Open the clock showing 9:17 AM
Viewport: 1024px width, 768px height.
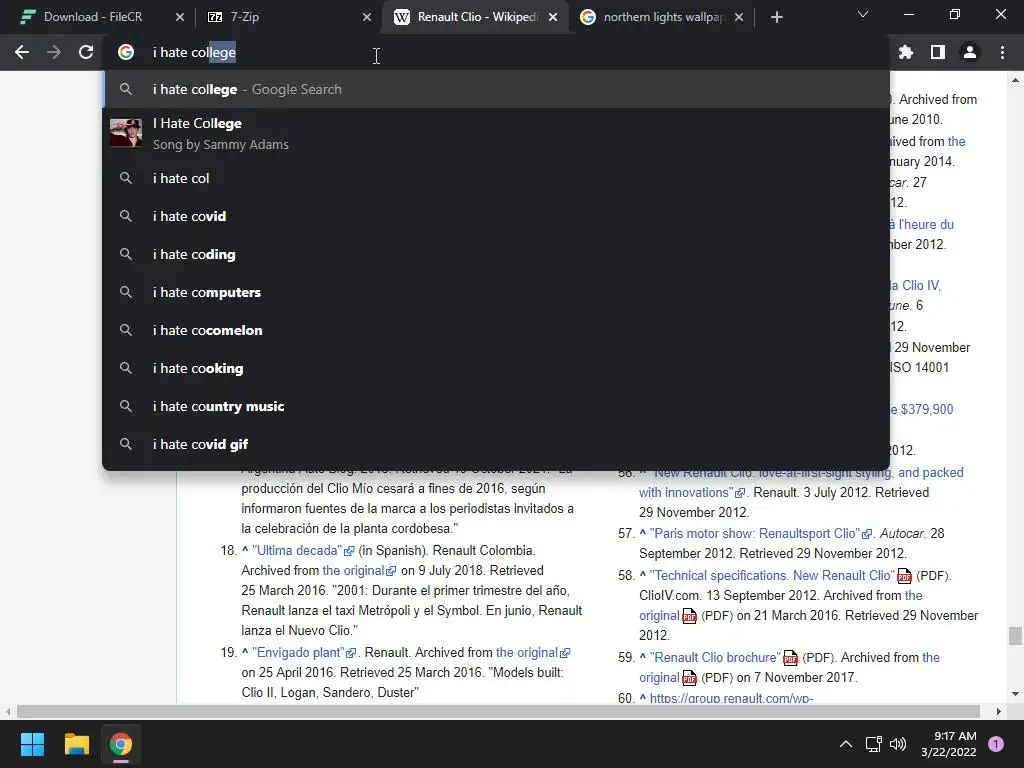pos(948,744)
